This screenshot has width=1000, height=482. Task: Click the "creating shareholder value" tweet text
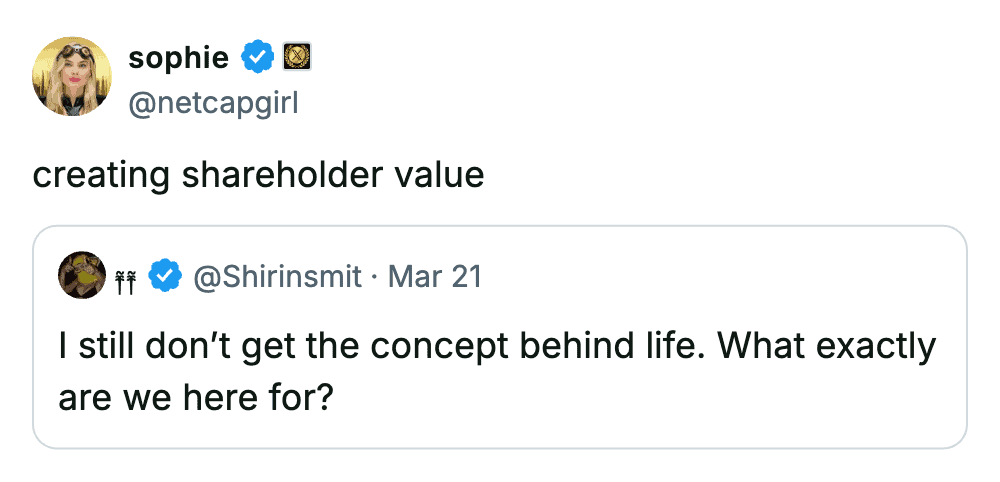pos(258,175)
